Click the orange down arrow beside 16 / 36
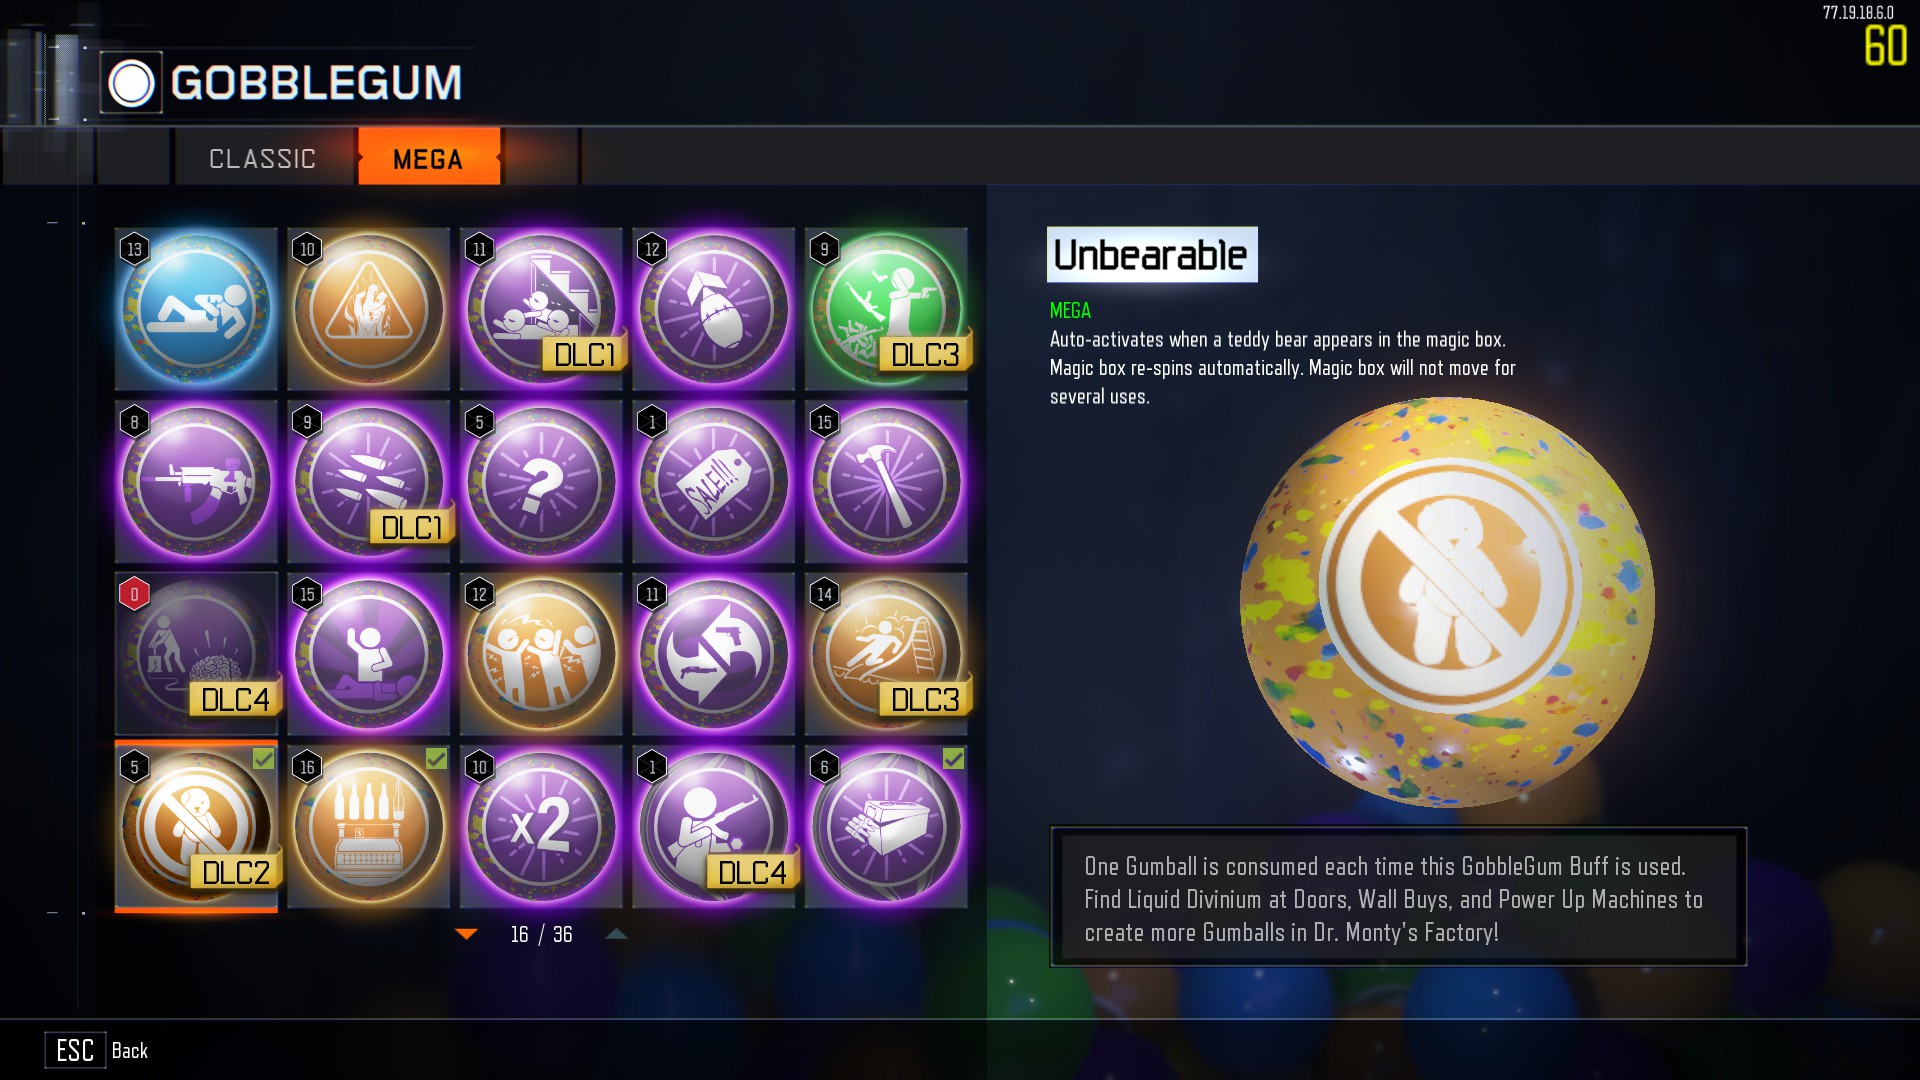1920x1080 pixels. [466, 934]
